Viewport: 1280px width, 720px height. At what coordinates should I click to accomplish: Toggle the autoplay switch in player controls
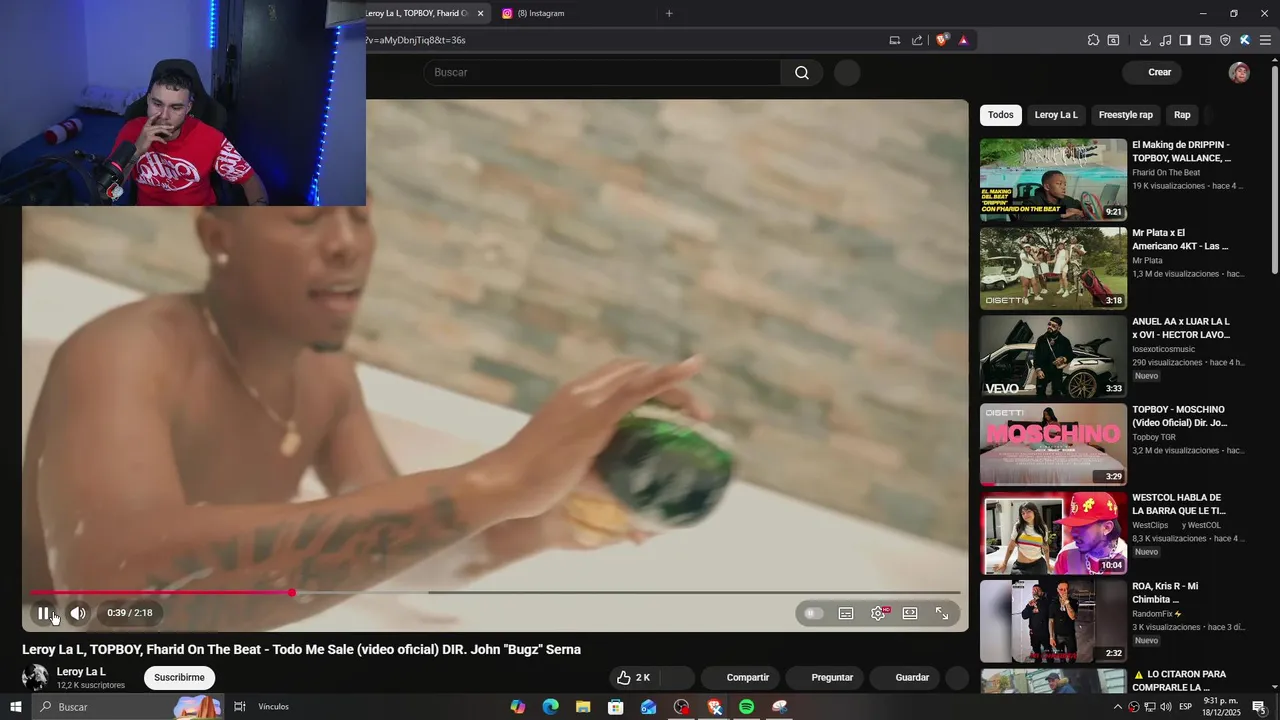pos(814,613)
